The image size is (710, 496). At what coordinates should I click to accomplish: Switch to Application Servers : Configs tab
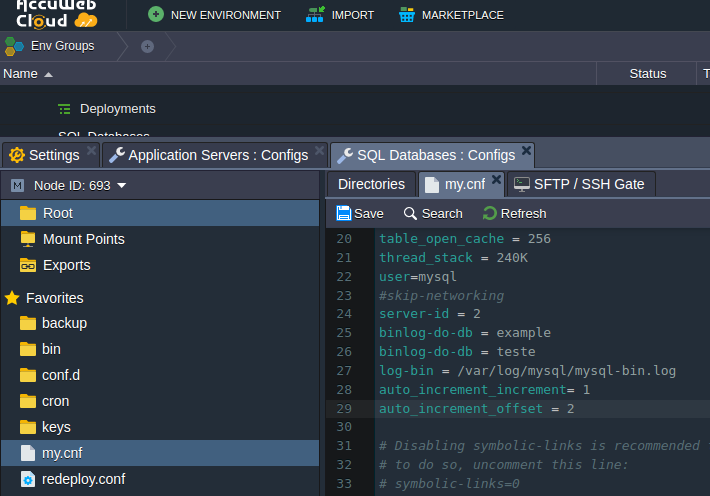coord(208,155)
